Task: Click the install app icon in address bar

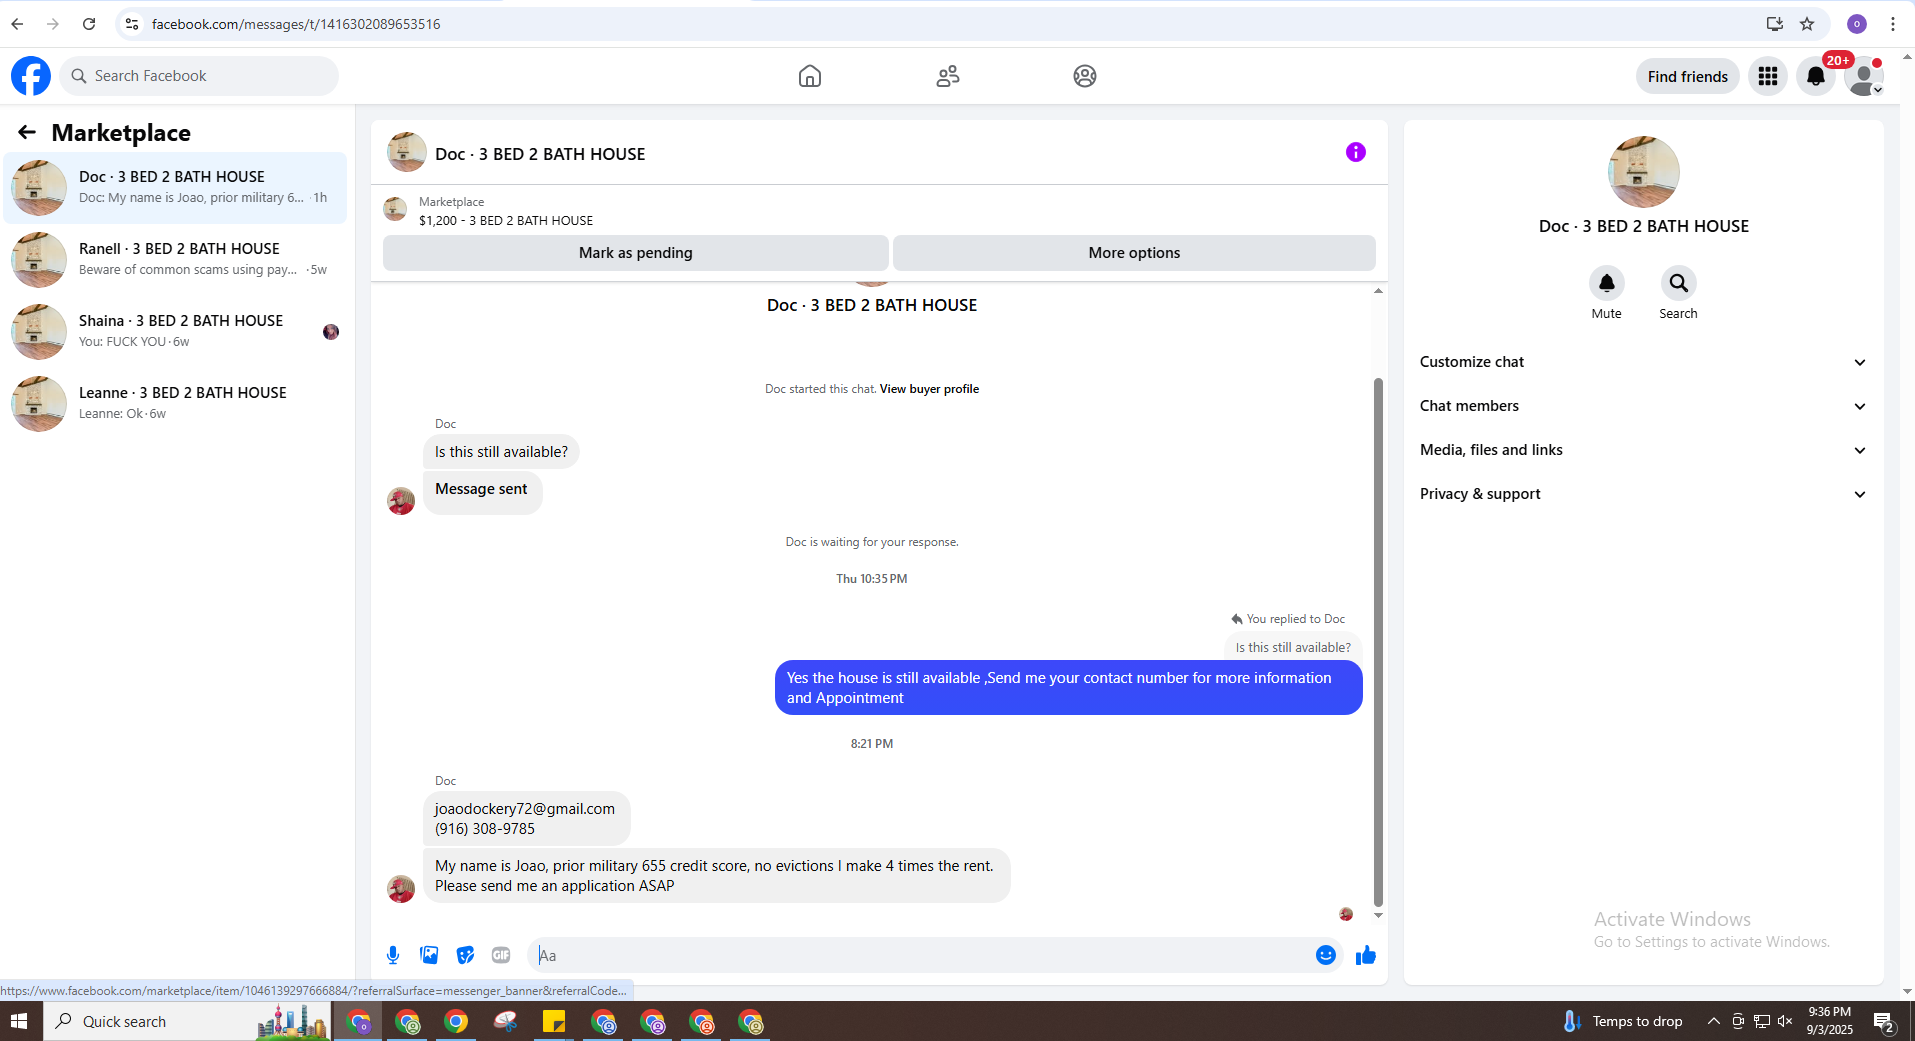Action: (x=1775, y=24)
